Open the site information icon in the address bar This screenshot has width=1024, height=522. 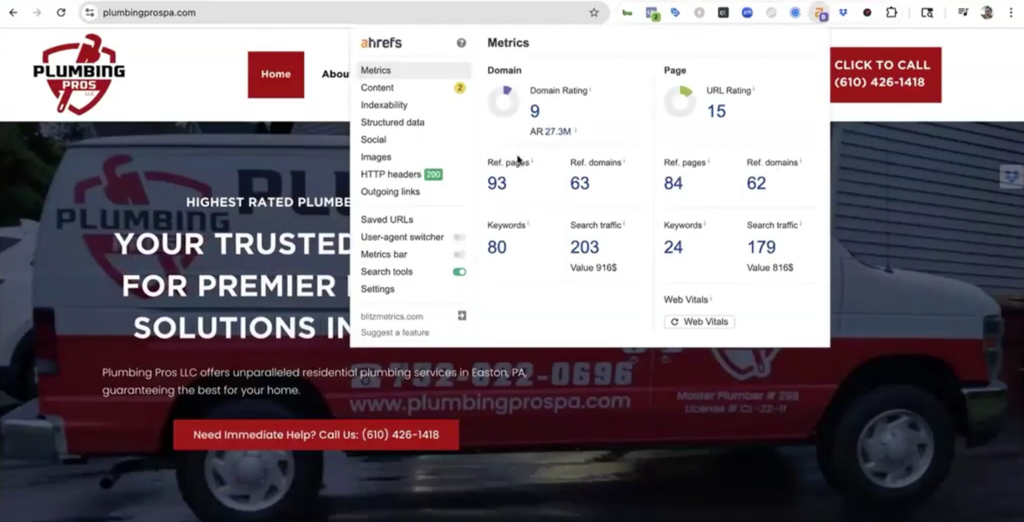click(x=90, y=12)
